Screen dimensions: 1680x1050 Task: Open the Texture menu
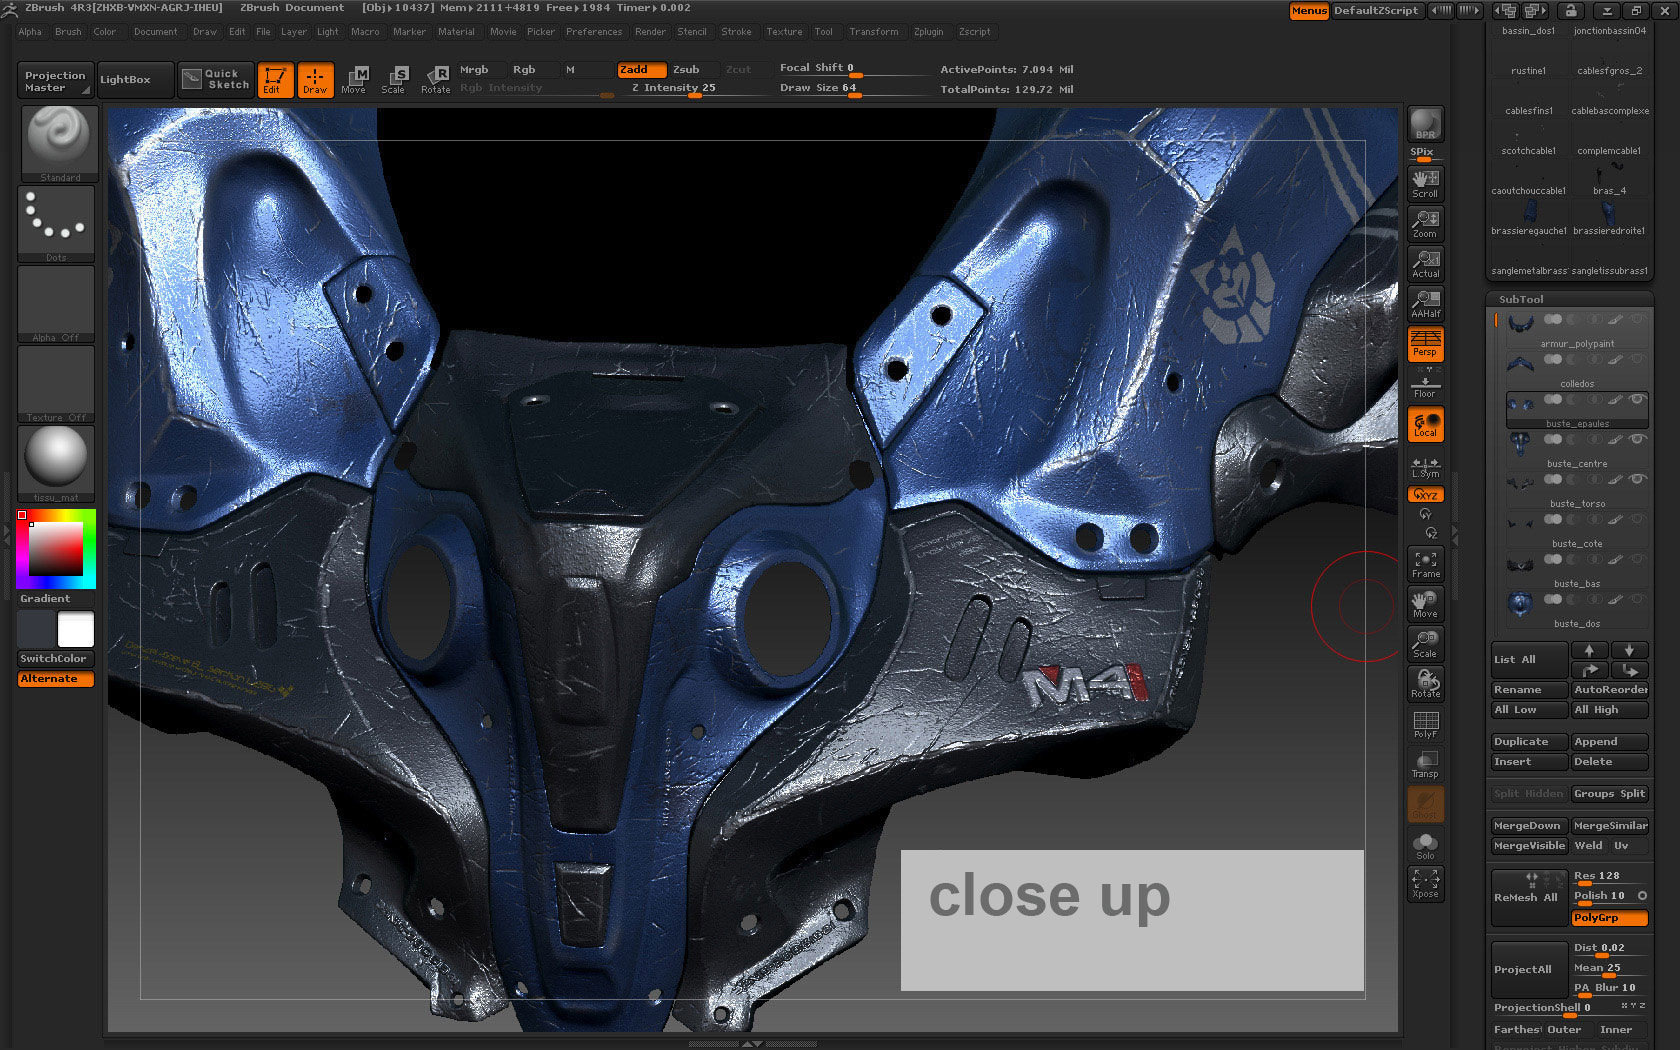(x=784, y=32)
